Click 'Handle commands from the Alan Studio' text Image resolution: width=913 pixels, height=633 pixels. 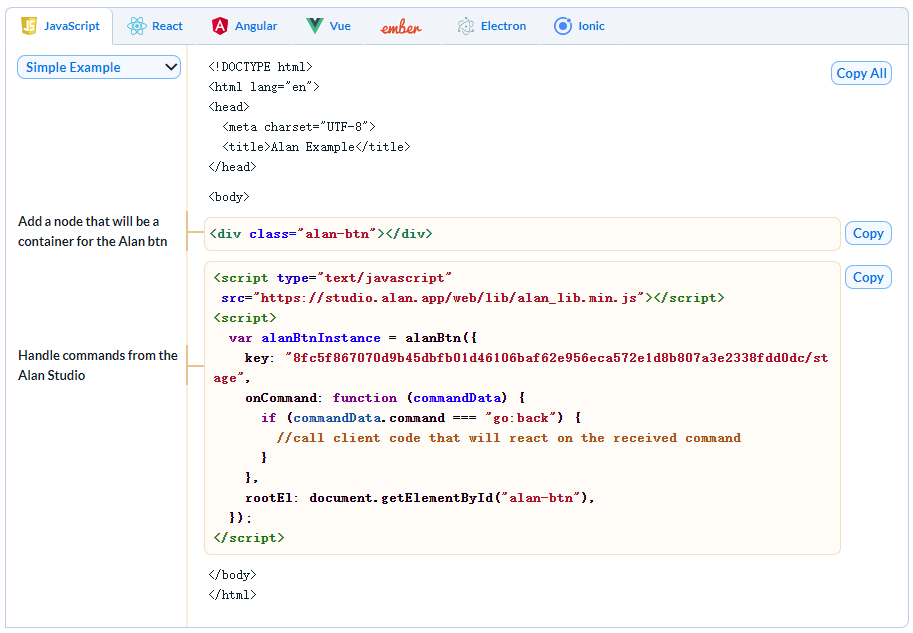pyautogui.click(x=98, y=365)
